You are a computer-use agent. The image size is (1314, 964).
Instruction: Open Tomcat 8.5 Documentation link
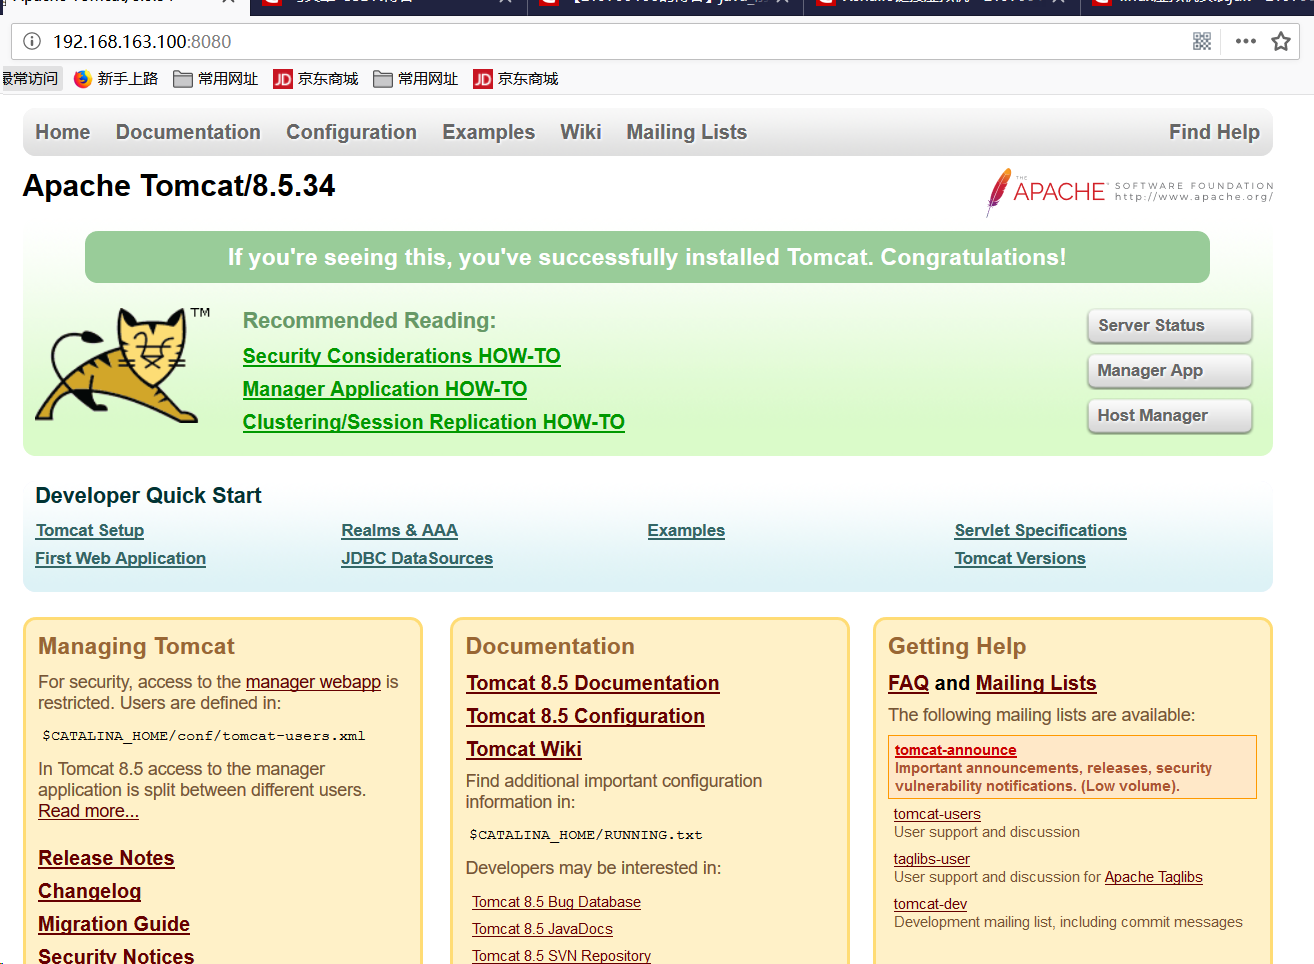point(593,683)
